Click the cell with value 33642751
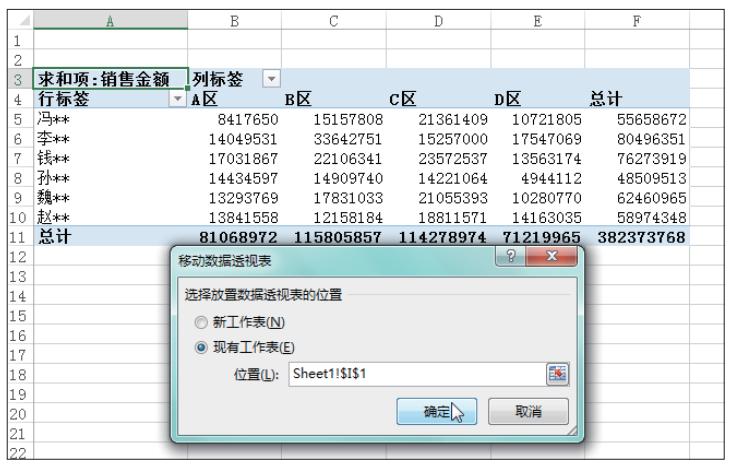This screenshot has width=733, height=467. [334, 138]
